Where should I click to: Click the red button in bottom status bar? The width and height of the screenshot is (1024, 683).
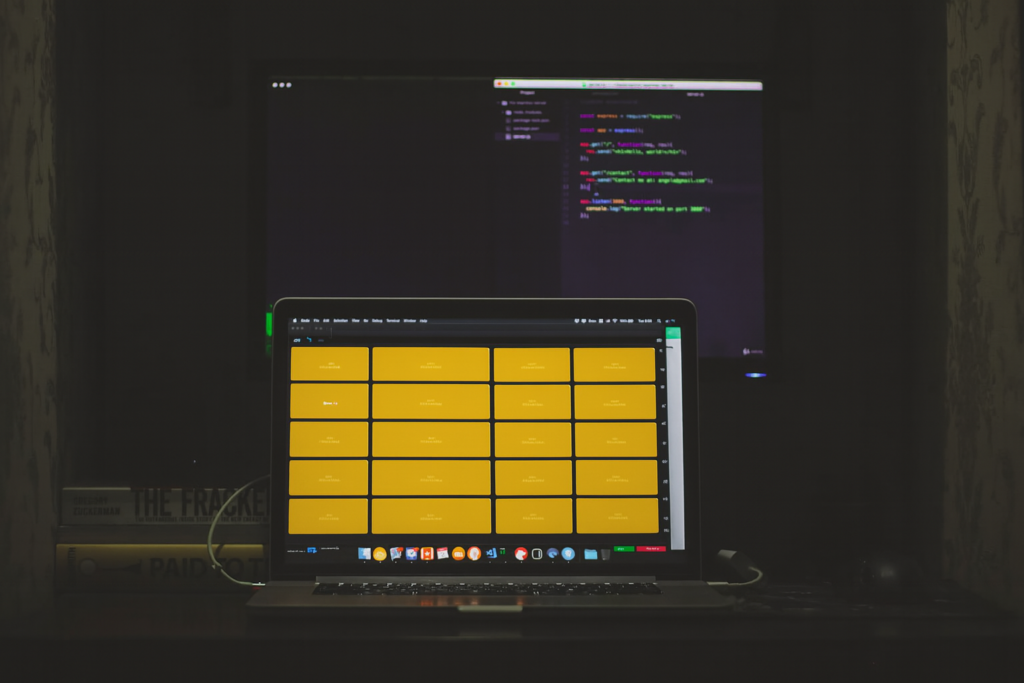[x=652, y=549]
